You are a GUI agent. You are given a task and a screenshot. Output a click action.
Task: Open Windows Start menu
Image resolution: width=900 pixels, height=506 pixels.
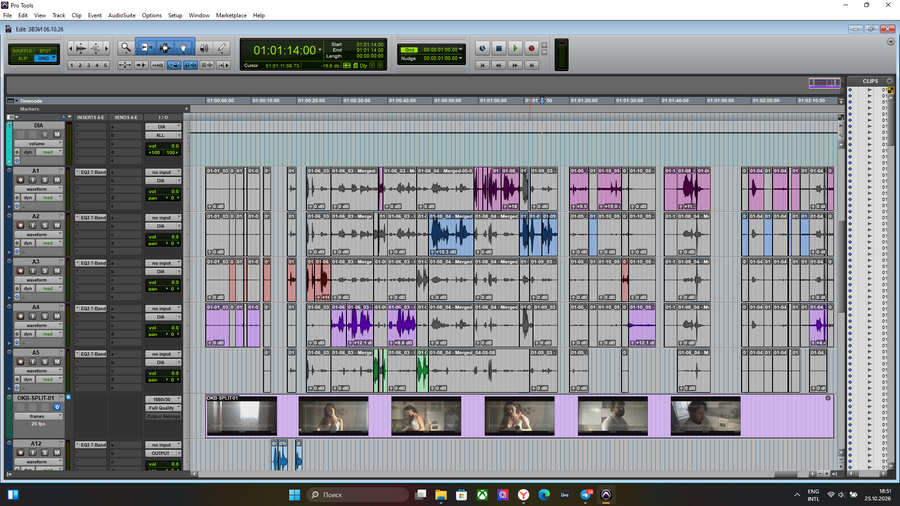pos(294,495)
